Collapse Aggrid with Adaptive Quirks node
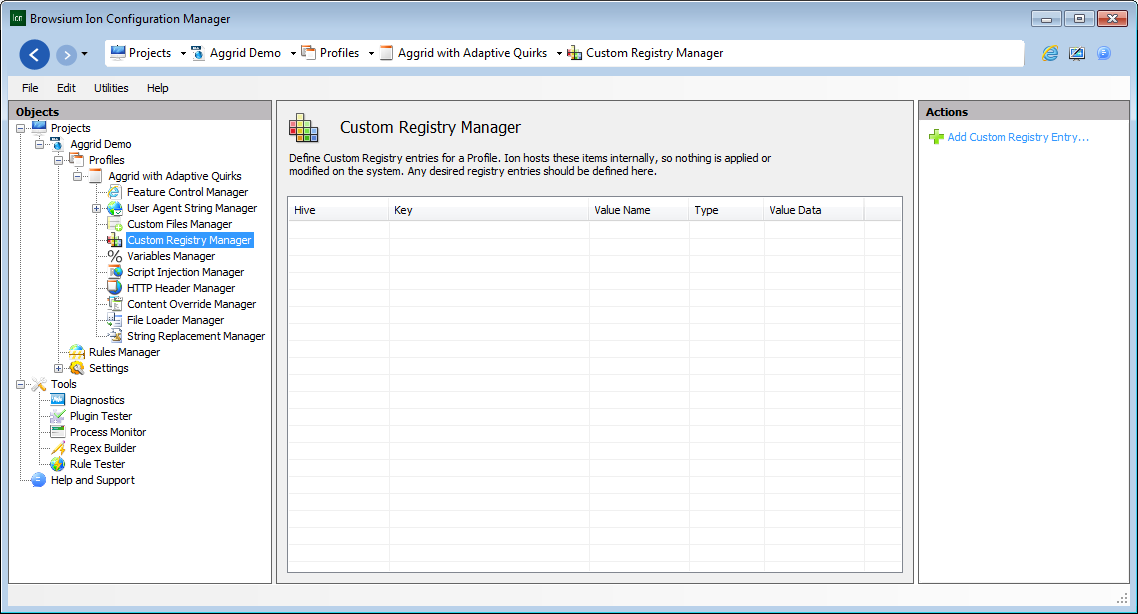 pyautogui.click(x=77, y=176)
